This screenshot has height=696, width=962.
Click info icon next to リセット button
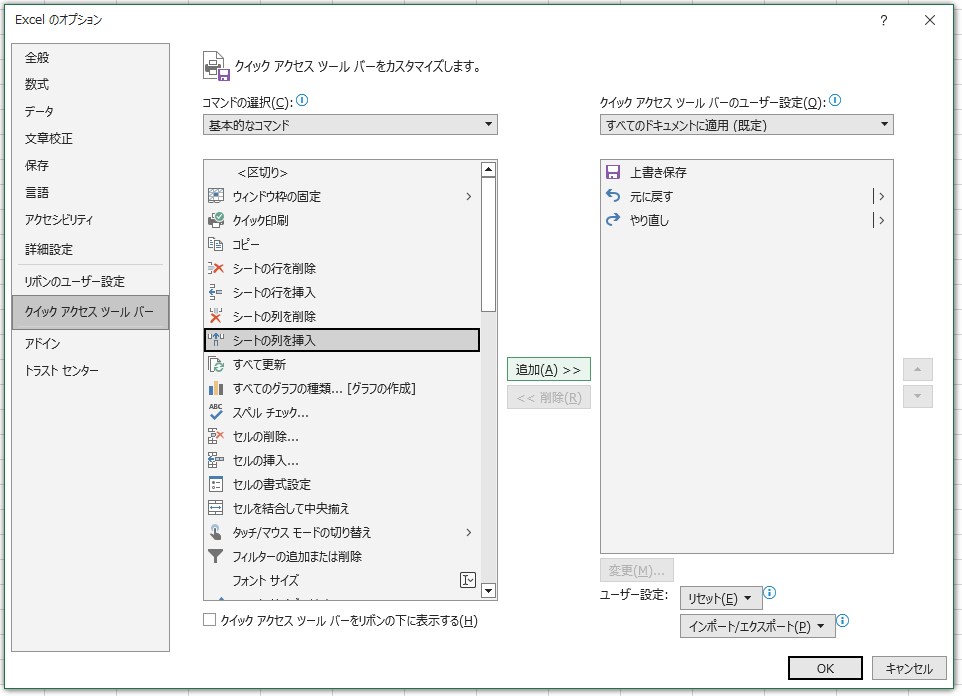point(769,593)
